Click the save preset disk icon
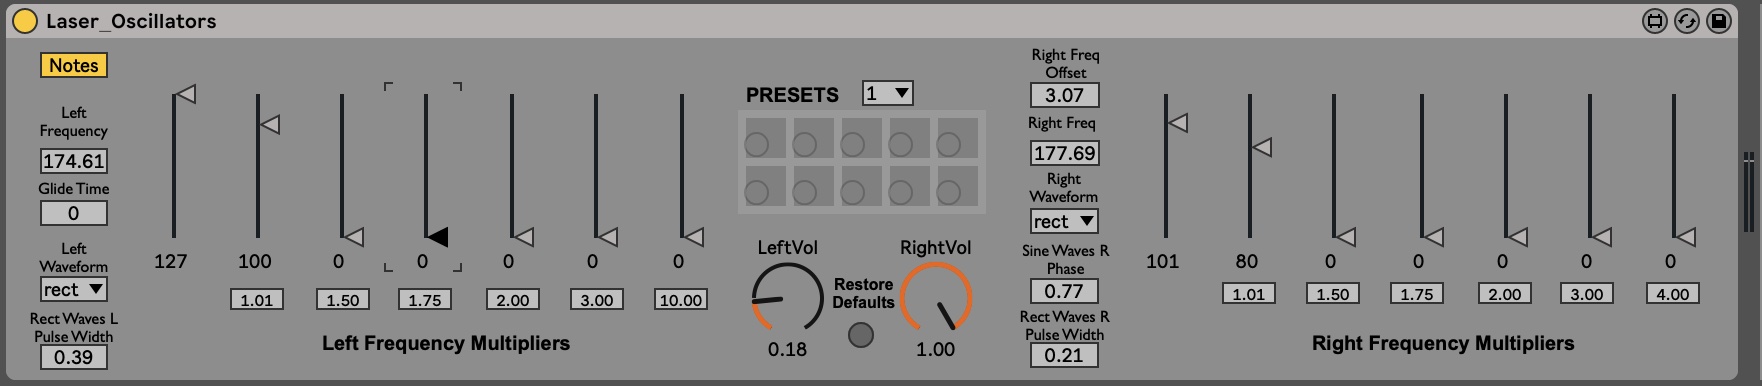1762x386 pixels. point(1719,21)
